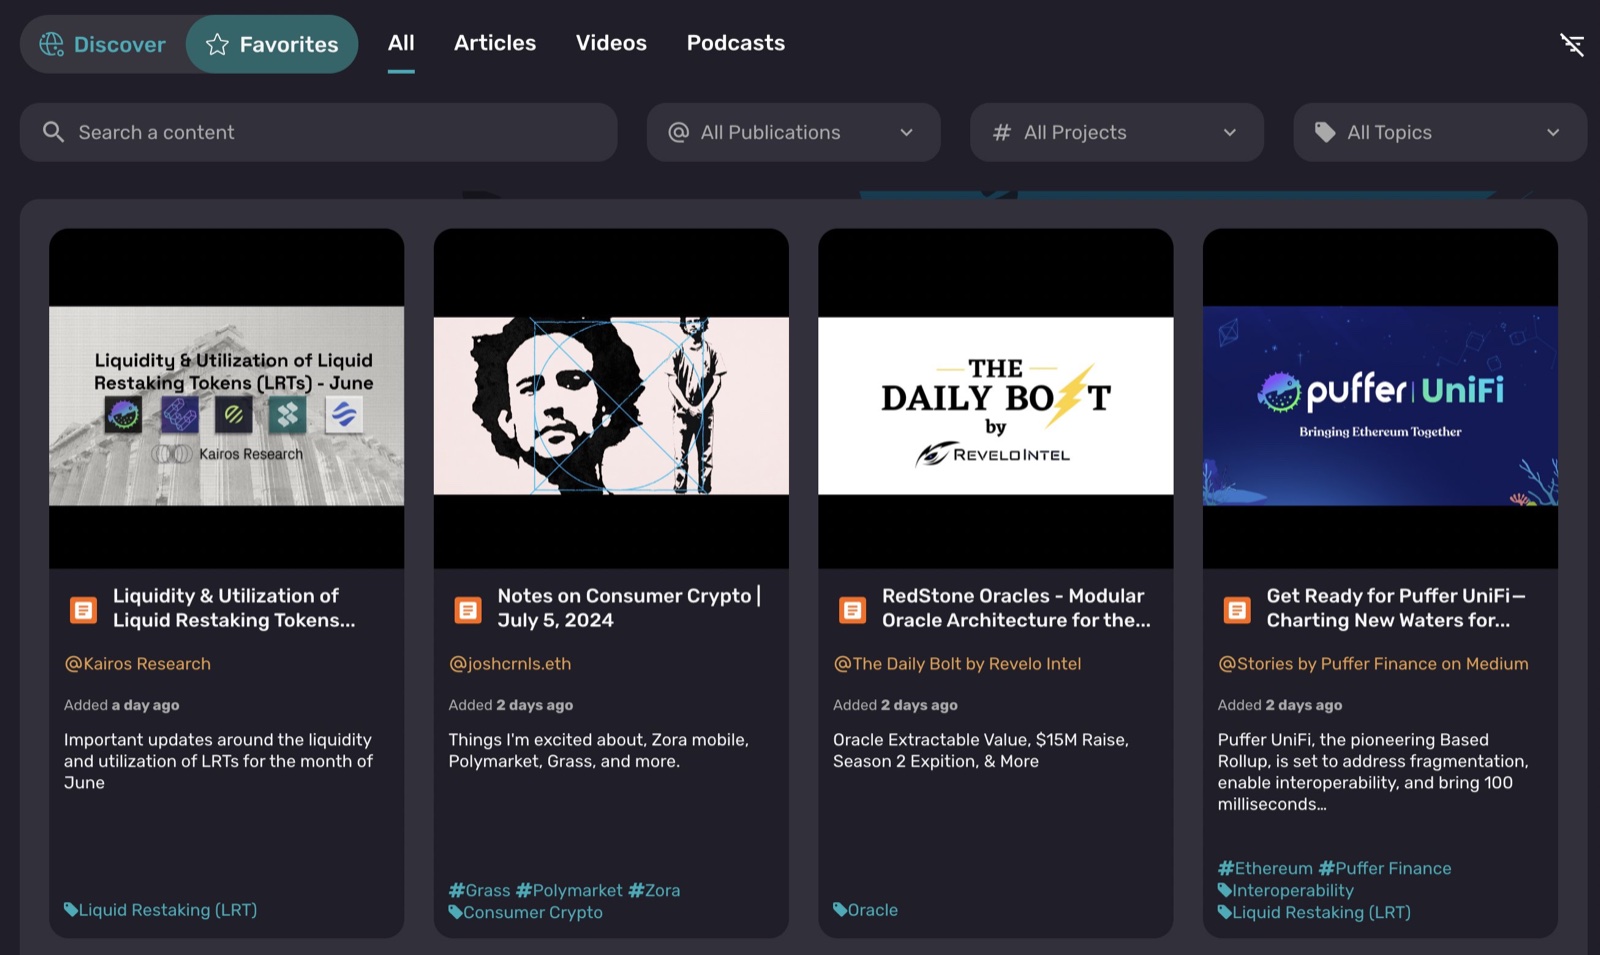
Task: Expand the All Projects chevron
Action: (x=1230, y=132)
